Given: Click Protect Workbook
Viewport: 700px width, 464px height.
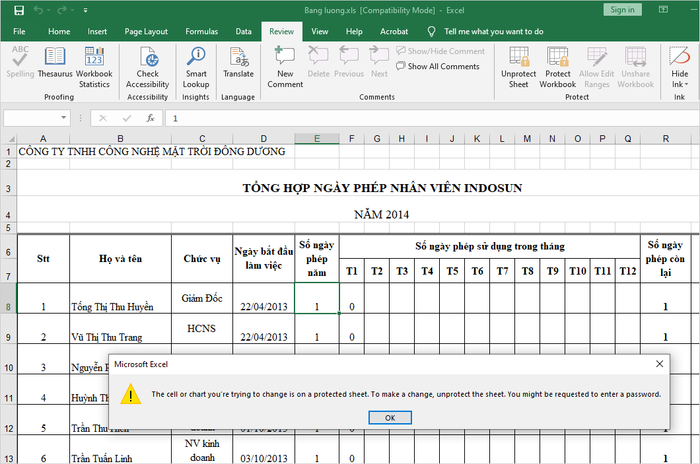Looking at the screenshot, I should [558, 67].
